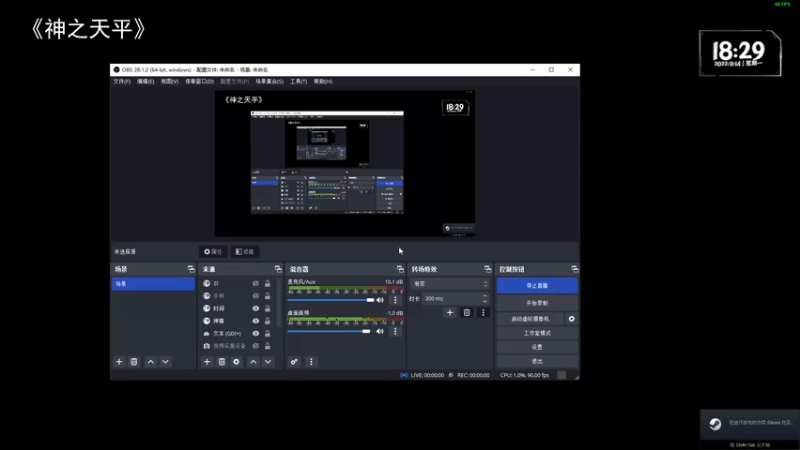Click the 开始录制 button
Image resolution: width=800 pixels, height=450 pixels.
tap(537, 303)
